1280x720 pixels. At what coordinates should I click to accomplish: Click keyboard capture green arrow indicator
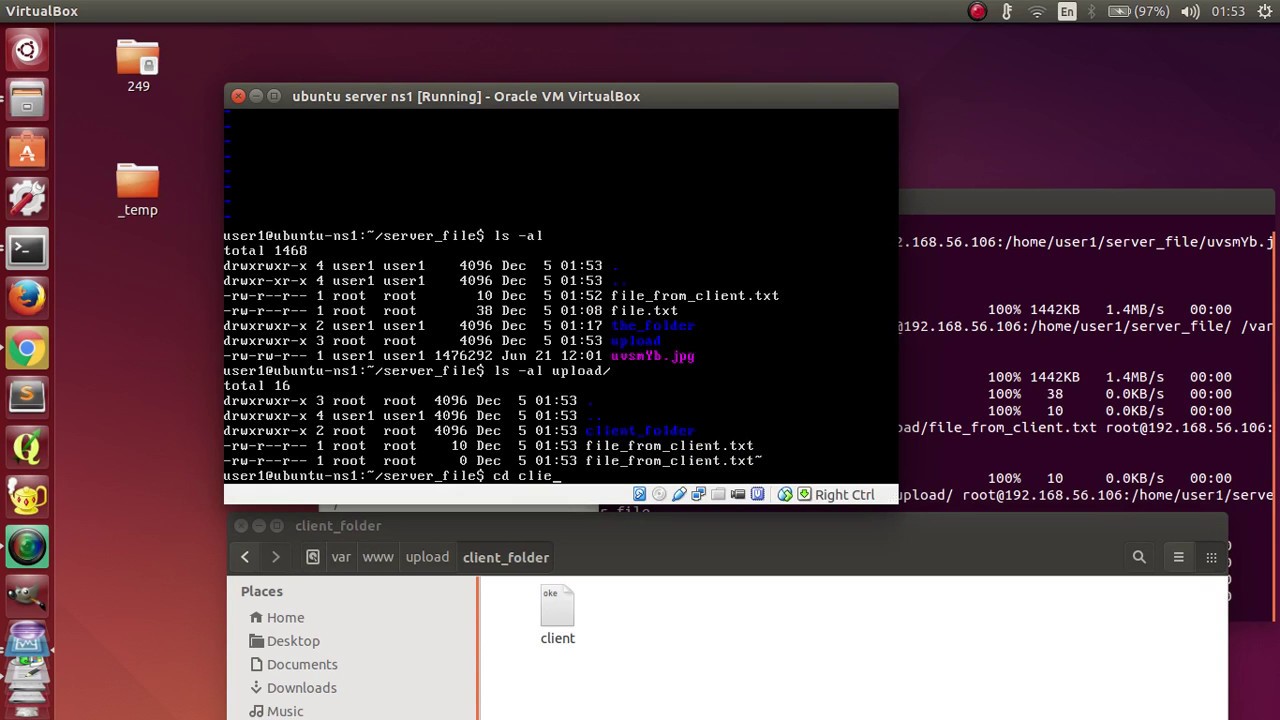(x=804, y=494)
